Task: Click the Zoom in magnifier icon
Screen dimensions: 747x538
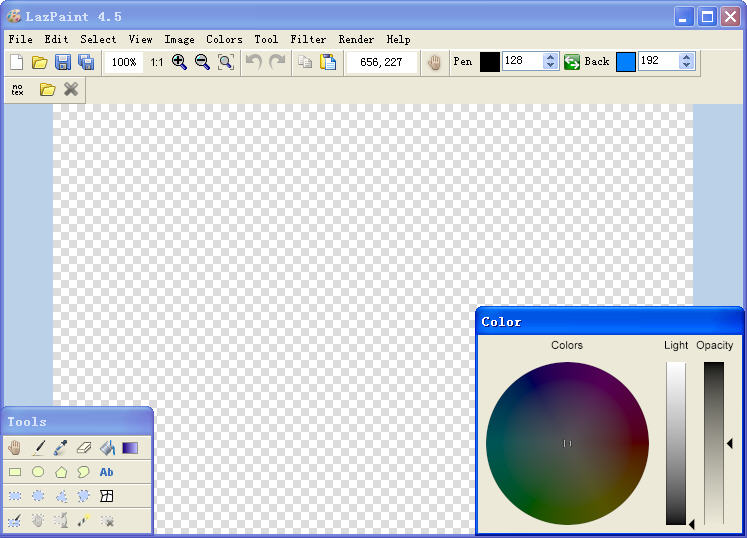Action: tap(180, 62)
